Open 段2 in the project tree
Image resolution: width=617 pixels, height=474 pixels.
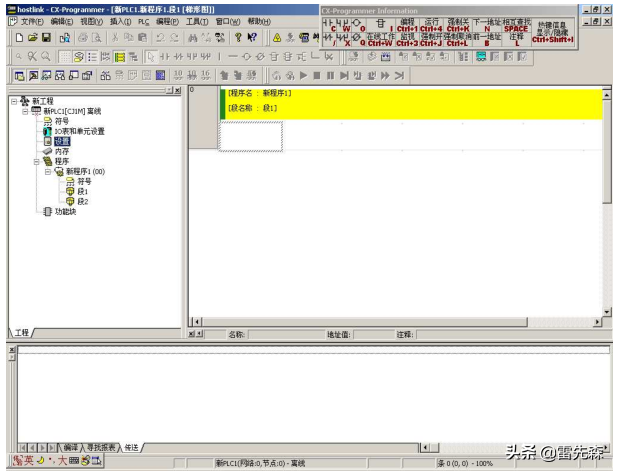[x=82, y=201]
